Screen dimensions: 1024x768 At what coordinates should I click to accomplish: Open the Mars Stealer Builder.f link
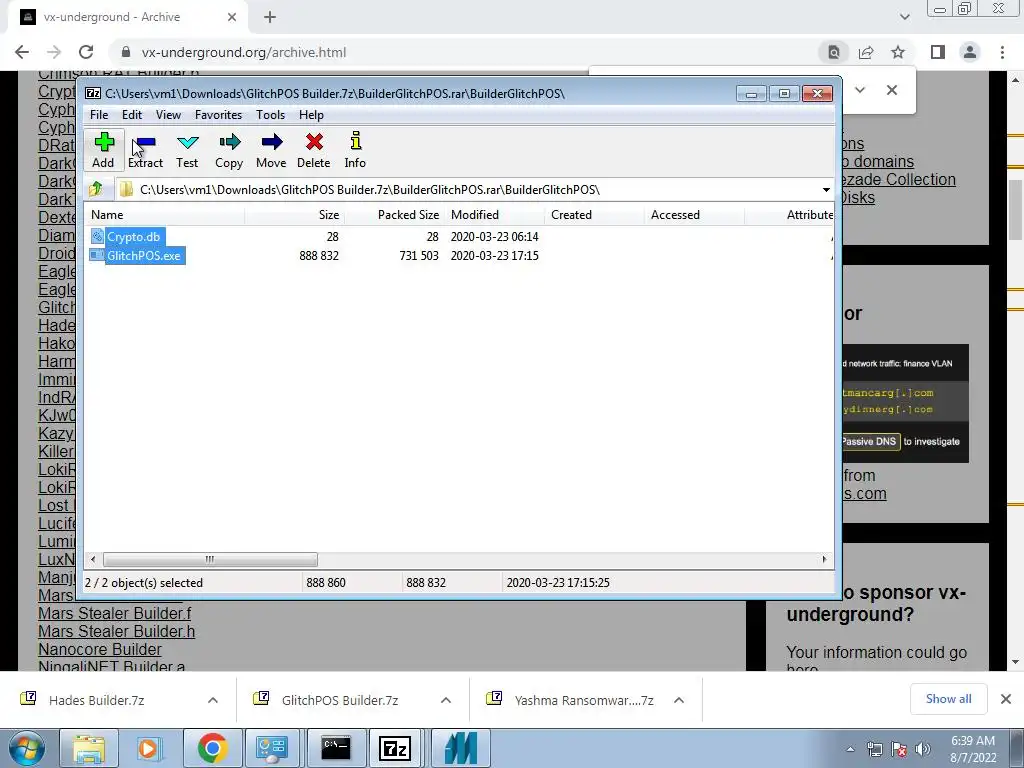[x=114, y=613]
